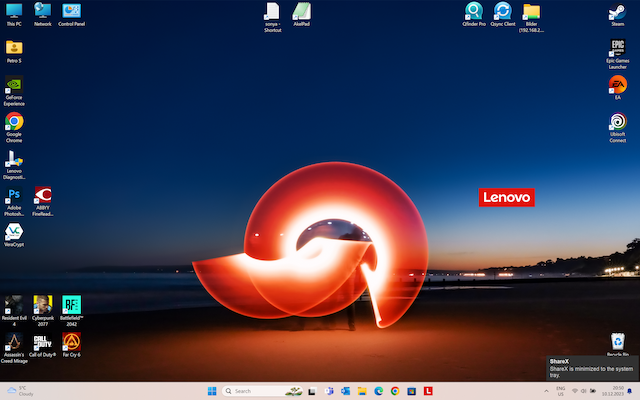Image resolution: width=640 pixels, height=400 pixels.
Task: Click the Battlefield 2042 desktop icon
Action: [x=72, y=304]
